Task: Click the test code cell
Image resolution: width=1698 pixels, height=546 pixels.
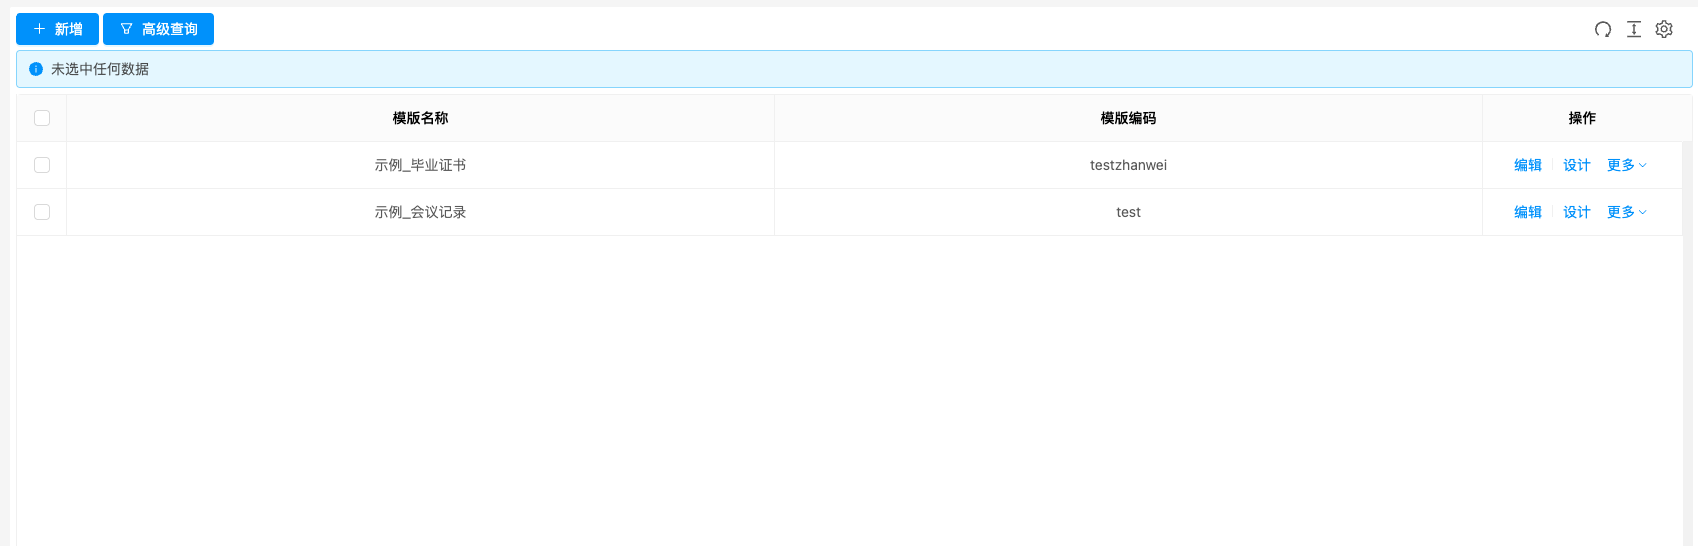Action: [x=1128, y=212]
